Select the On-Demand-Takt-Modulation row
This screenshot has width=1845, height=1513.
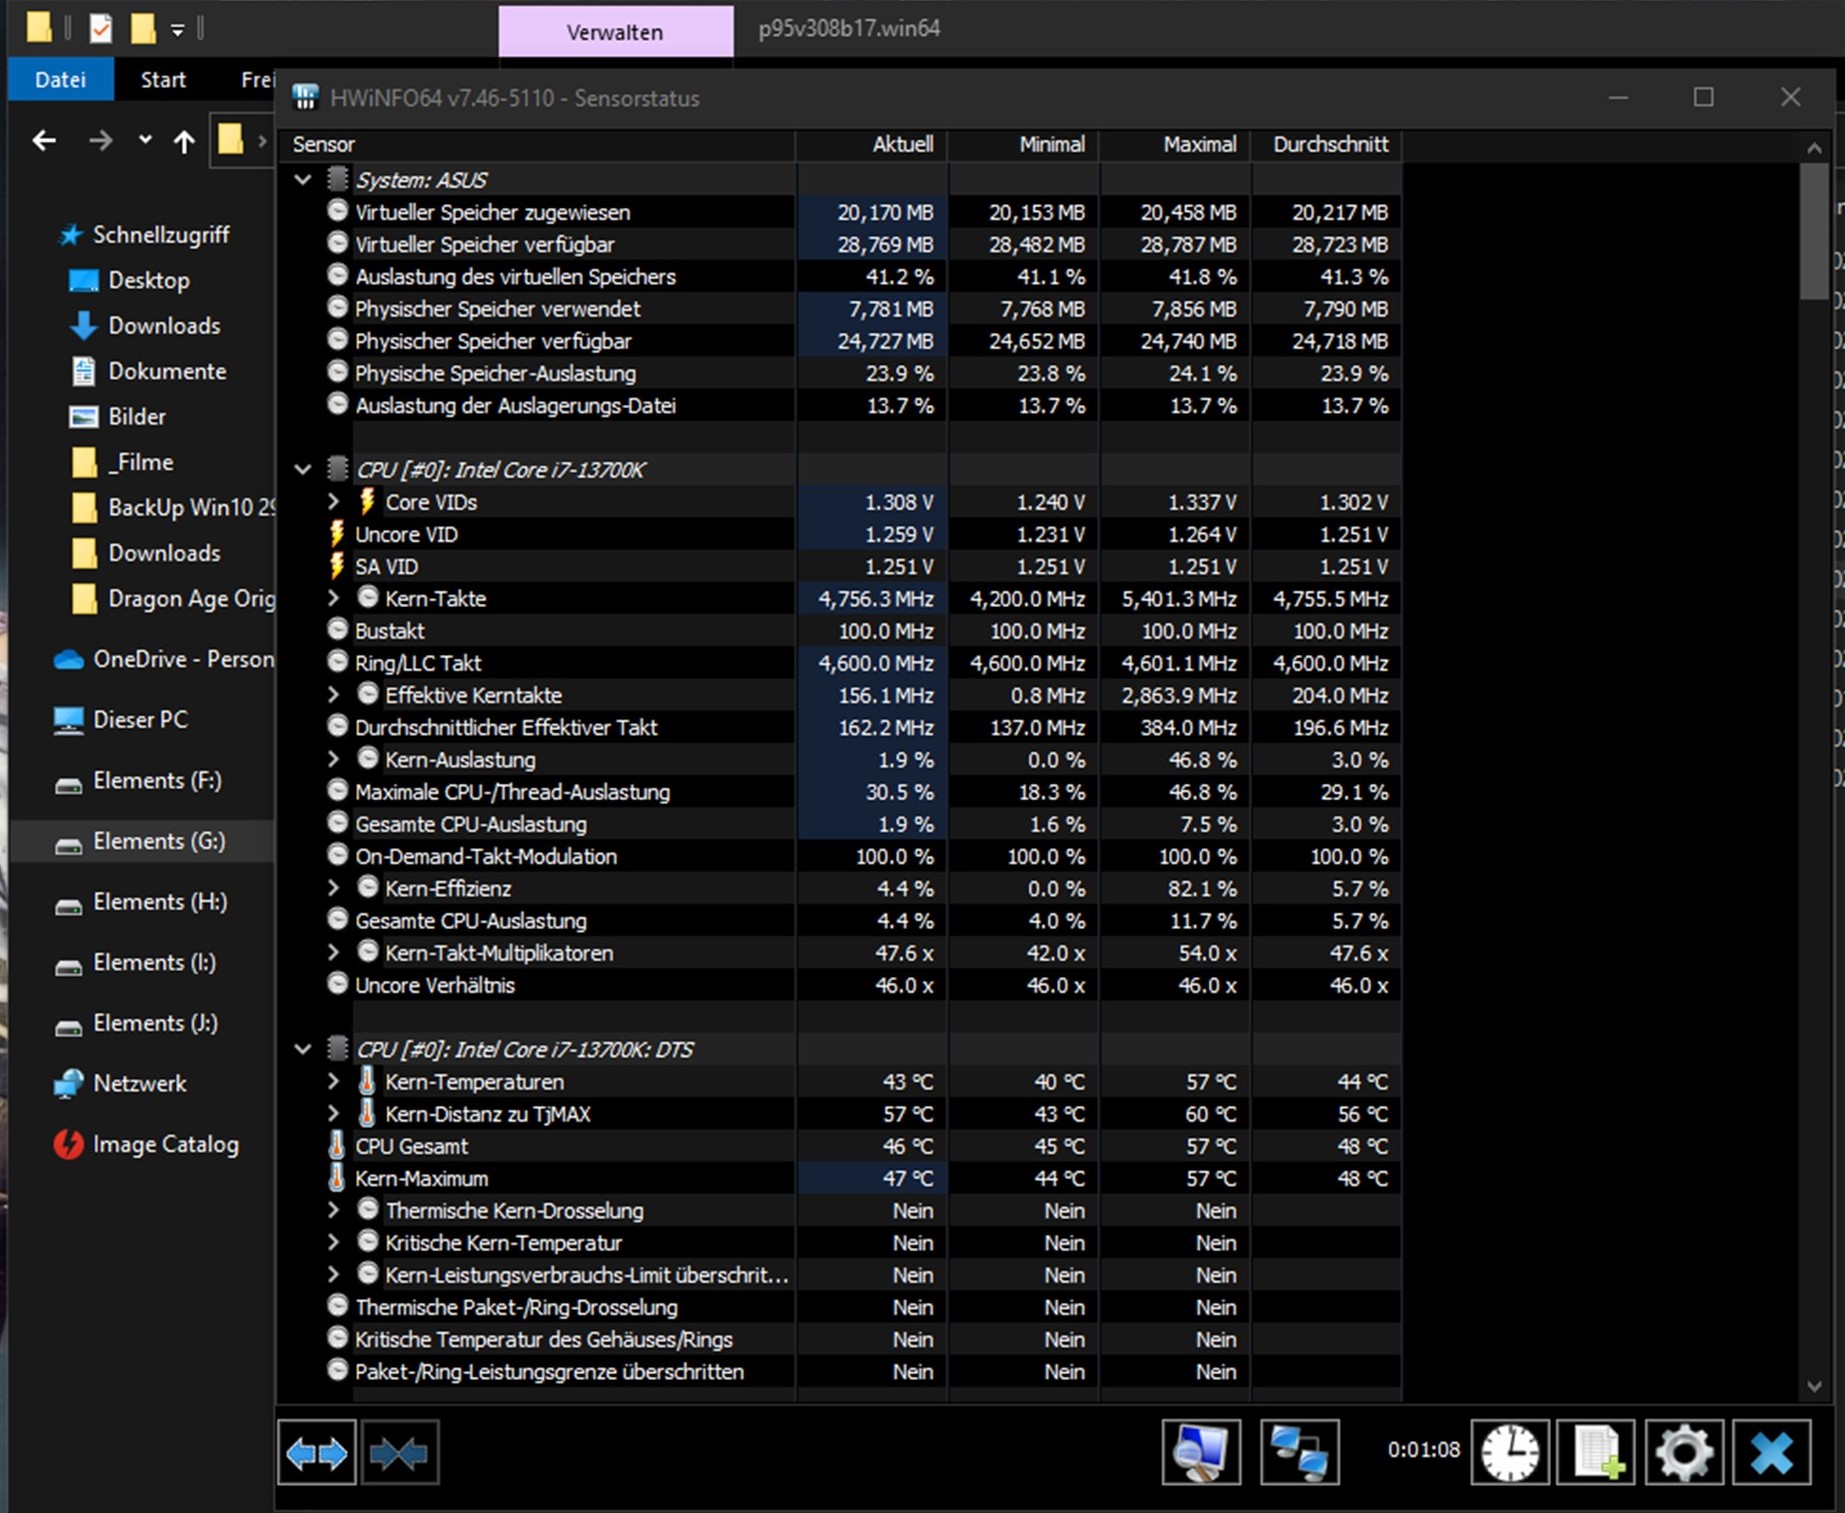(840, 856)
